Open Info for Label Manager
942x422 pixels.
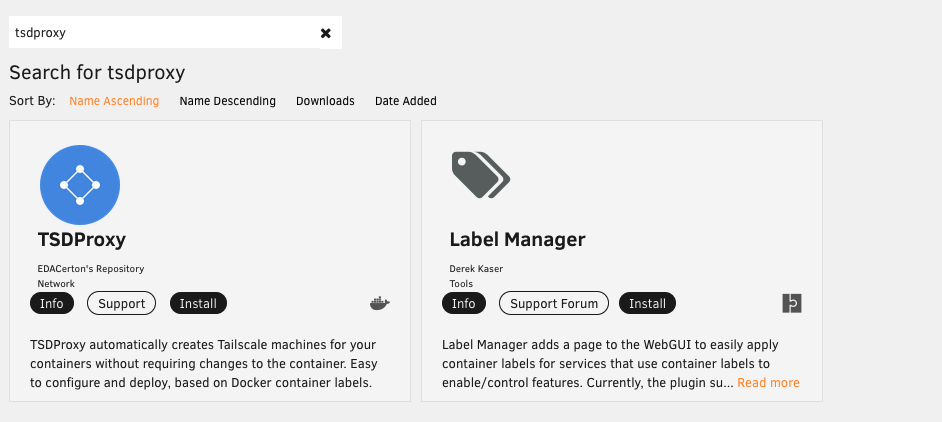464,303
